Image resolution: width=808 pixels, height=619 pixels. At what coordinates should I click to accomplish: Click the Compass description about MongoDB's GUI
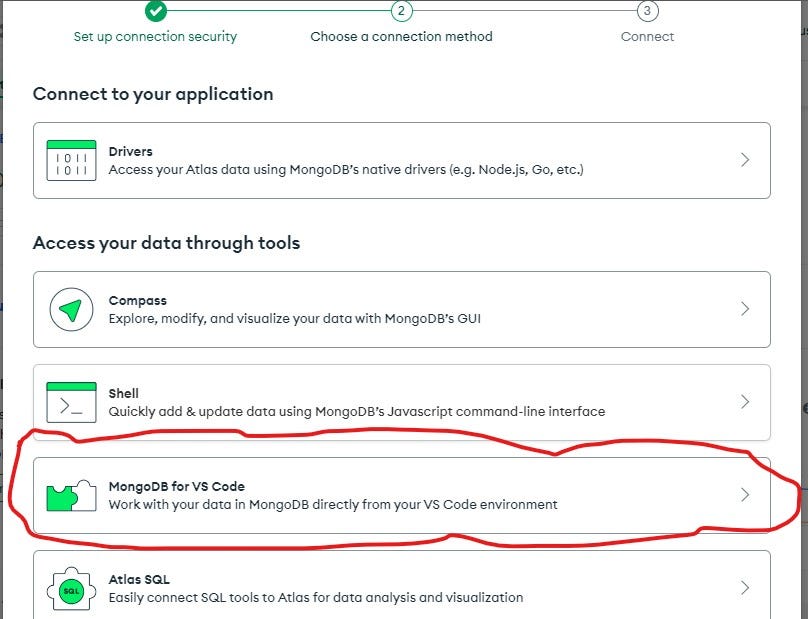click(294, 319)
